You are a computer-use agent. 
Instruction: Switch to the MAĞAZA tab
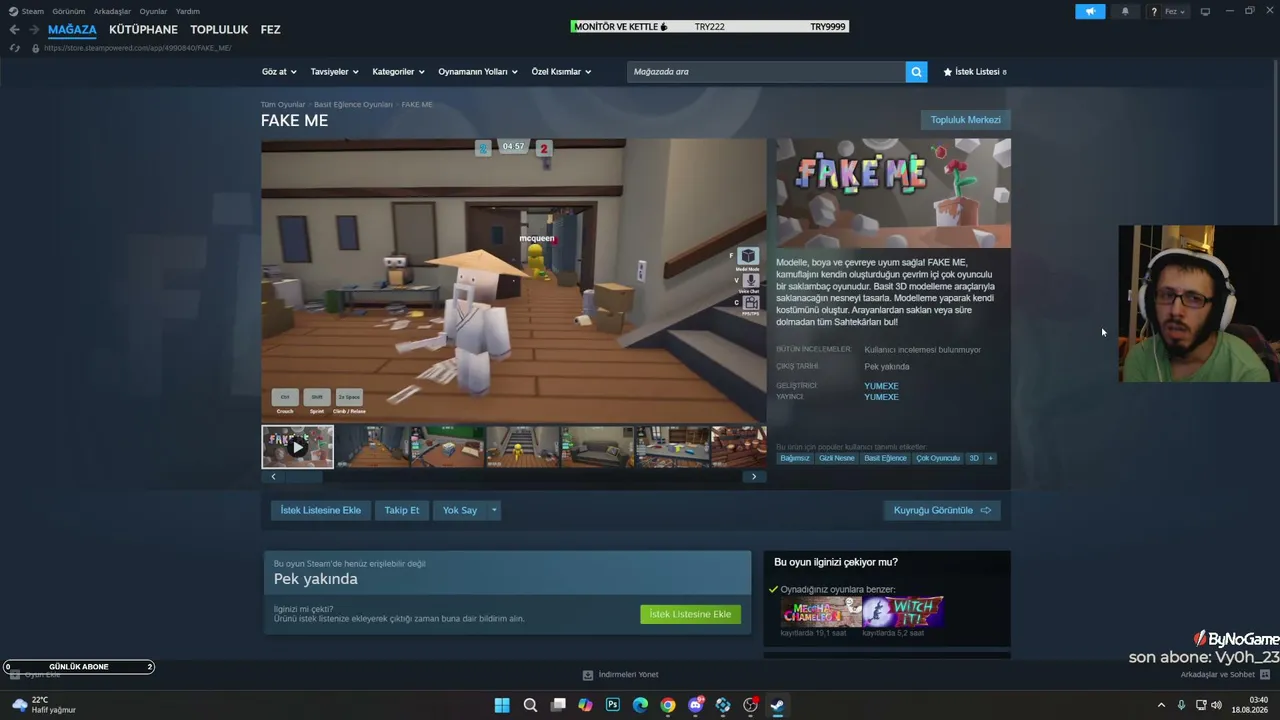72,30
